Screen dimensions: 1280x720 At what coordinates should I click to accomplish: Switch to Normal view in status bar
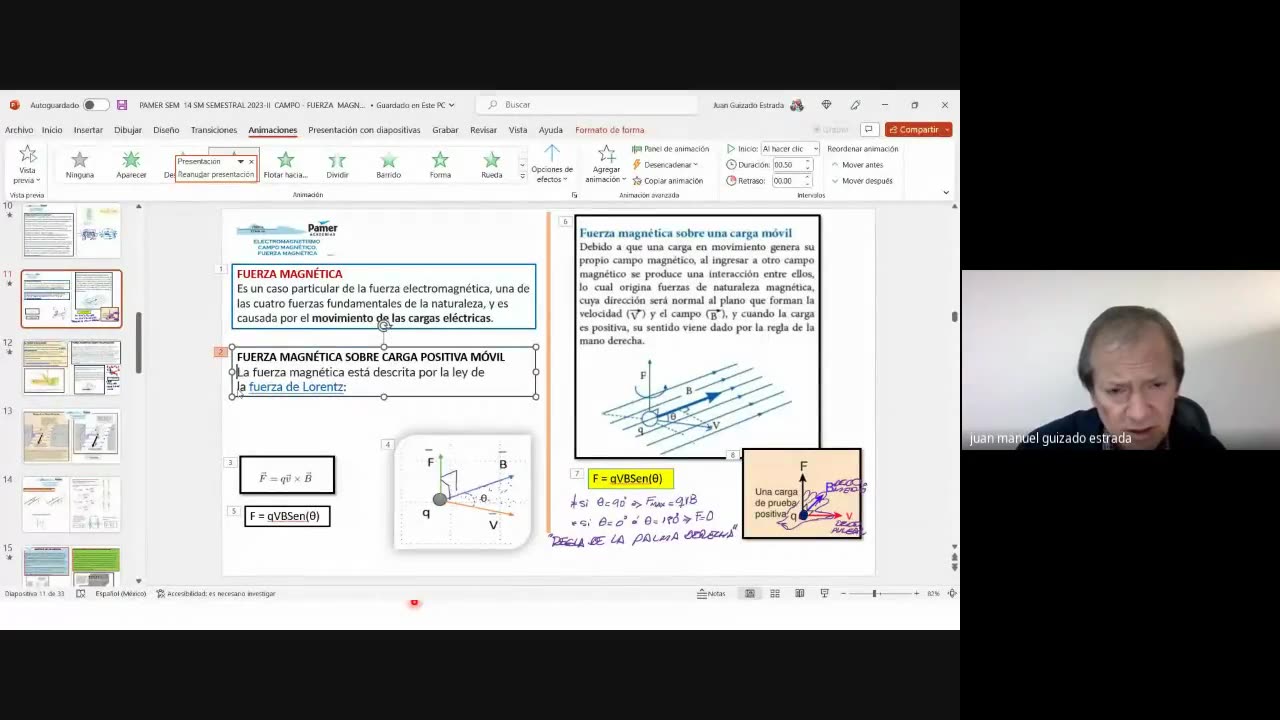(750, 594)
